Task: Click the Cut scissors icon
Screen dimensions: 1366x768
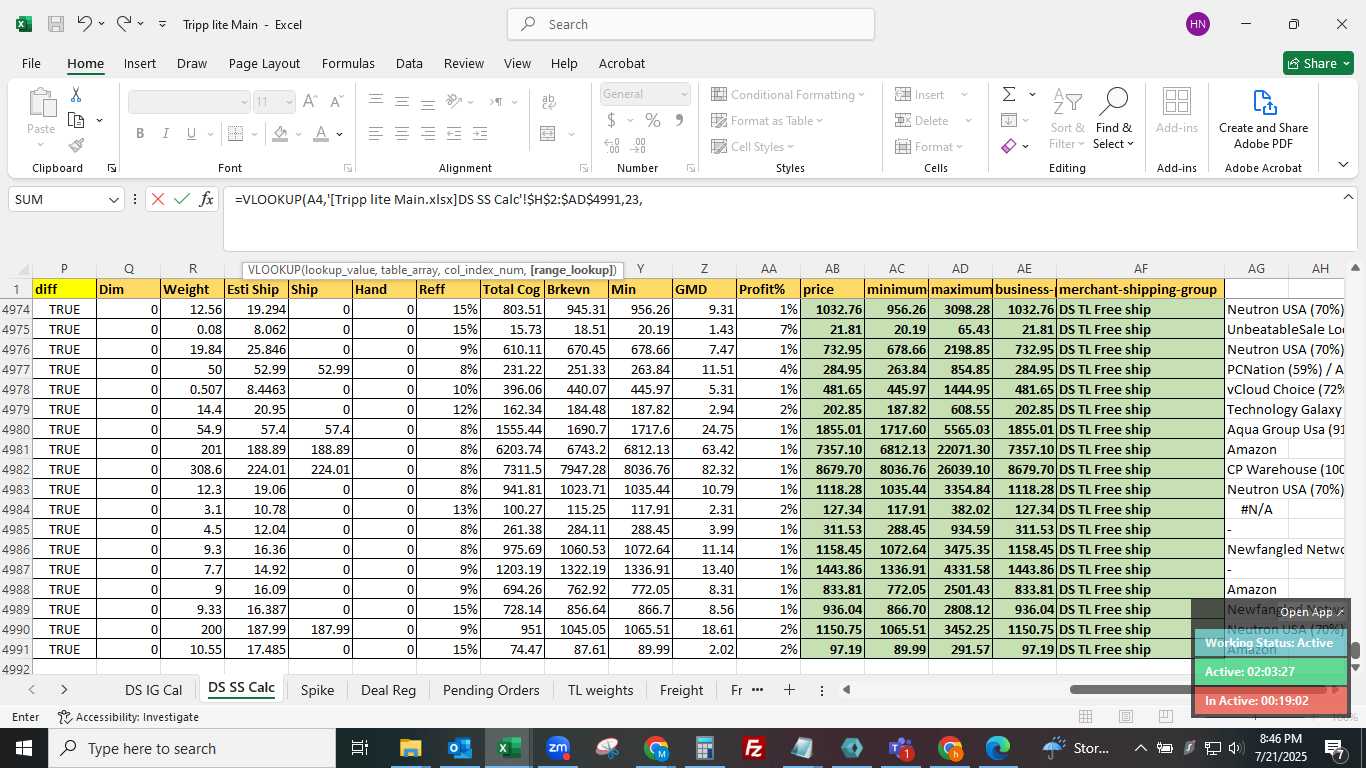Action: tap(75, 95)
